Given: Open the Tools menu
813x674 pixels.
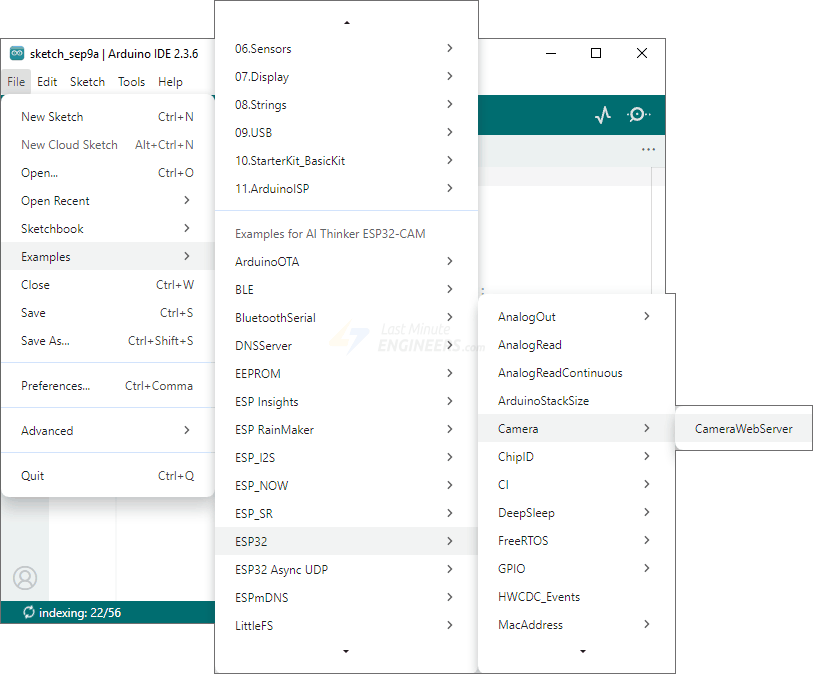Looking at the screenshot, I should pyautogui.click(x=131, y=82).
